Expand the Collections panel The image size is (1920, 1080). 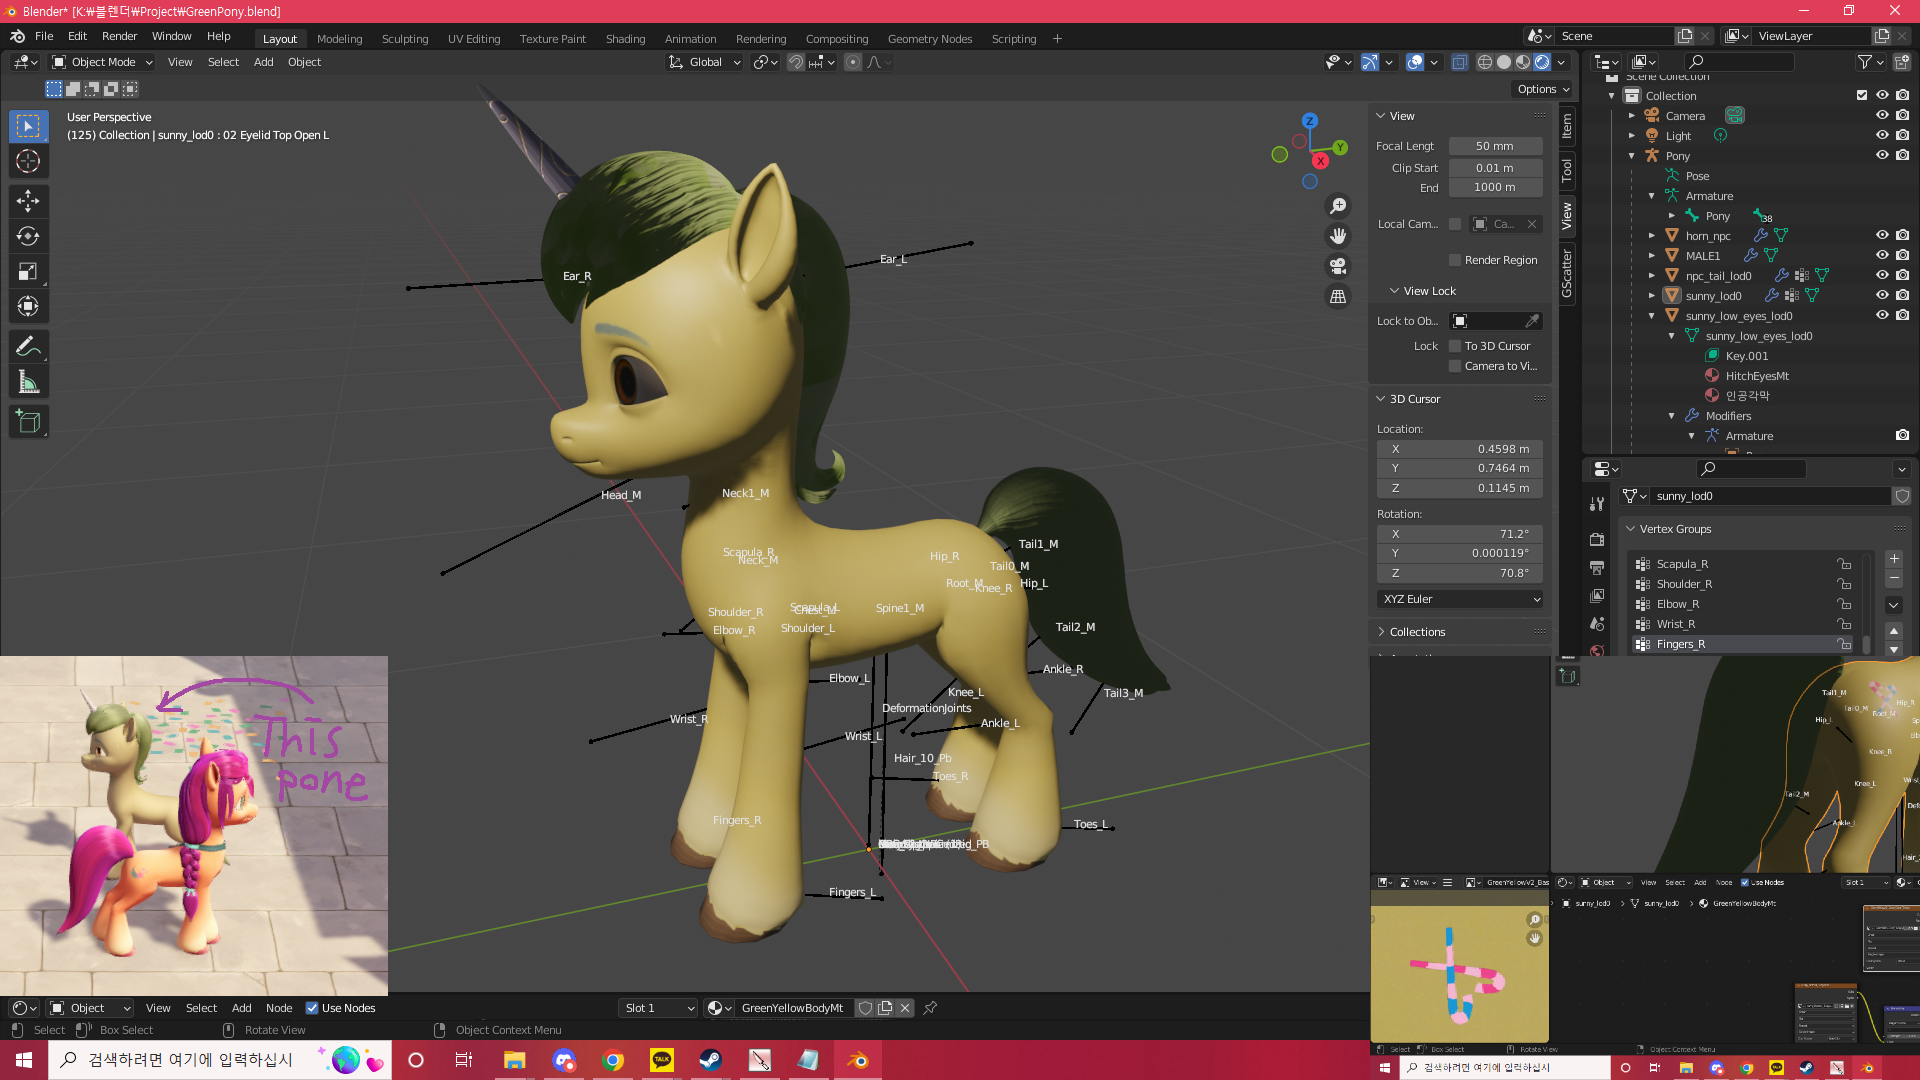click(1417, 632)
